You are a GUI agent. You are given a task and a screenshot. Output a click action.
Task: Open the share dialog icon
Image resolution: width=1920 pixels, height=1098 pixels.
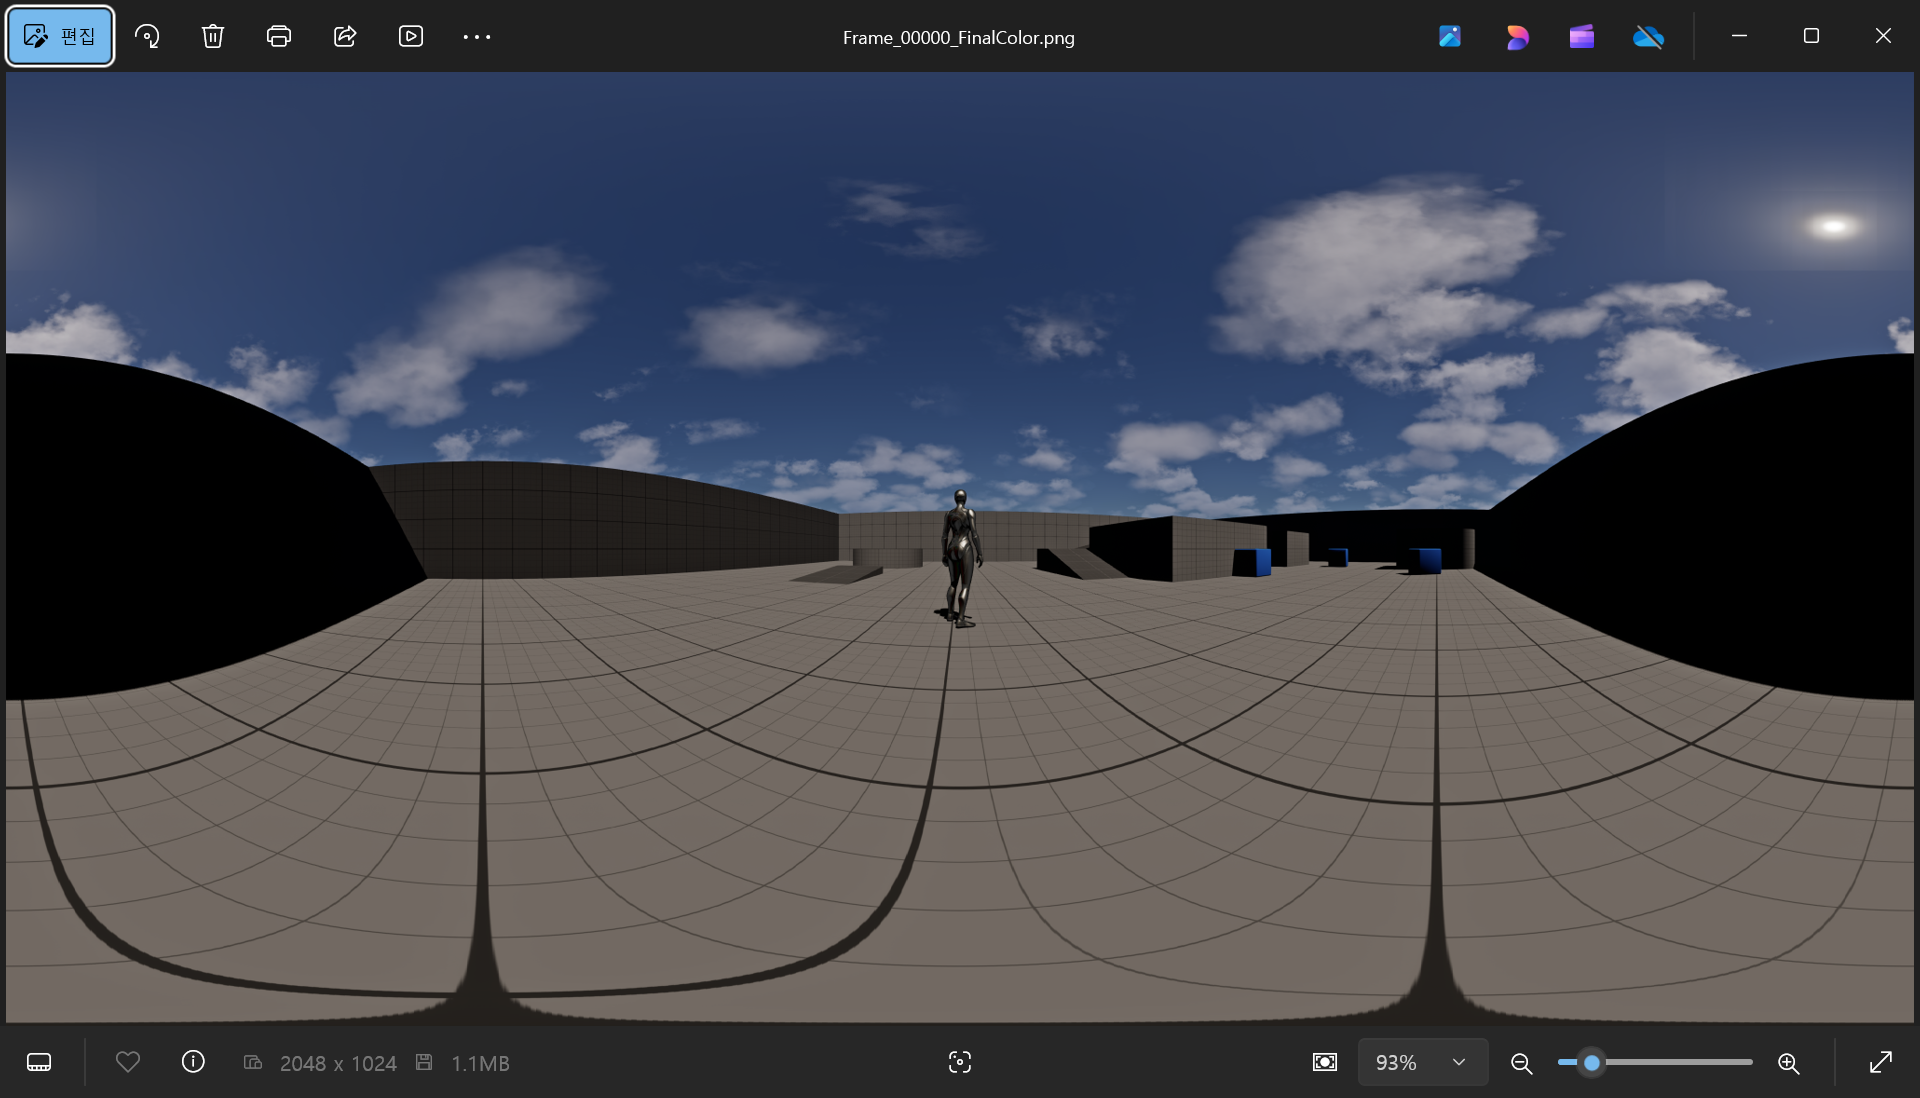345,37
